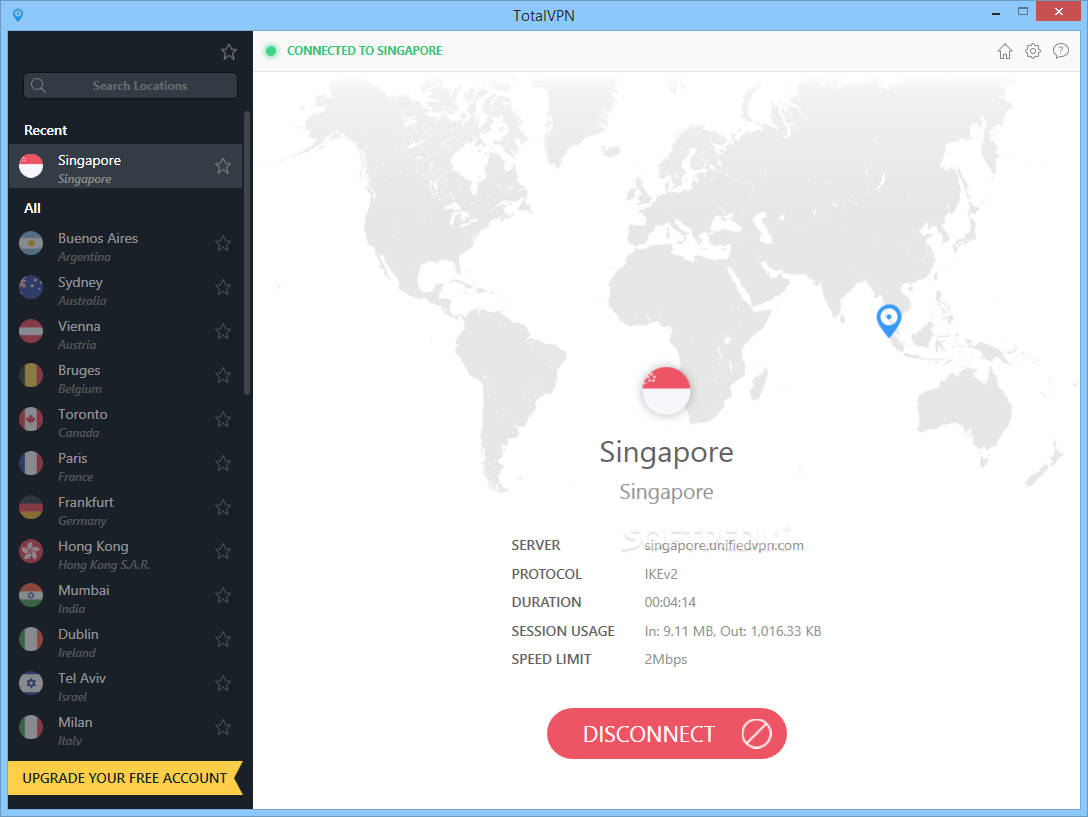Open settings gear icon
This screenshot has height=817, width=1088.
(x=1032, y=51)
